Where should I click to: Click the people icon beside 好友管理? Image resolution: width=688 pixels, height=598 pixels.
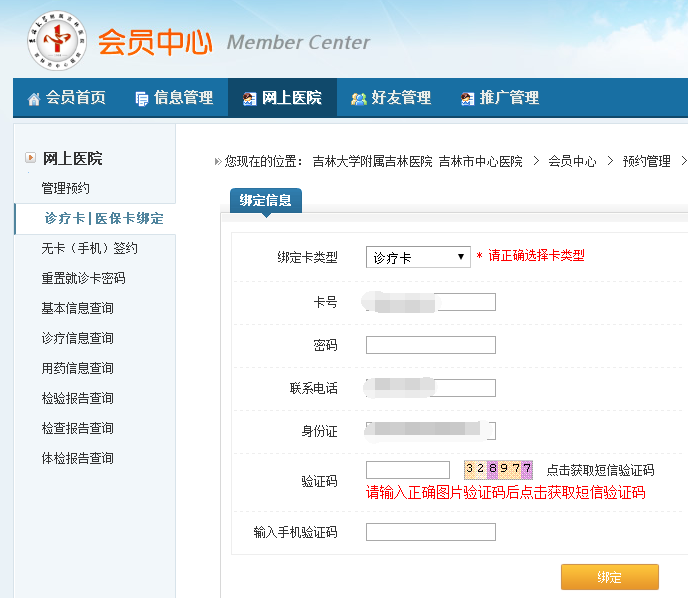[358, 98]
